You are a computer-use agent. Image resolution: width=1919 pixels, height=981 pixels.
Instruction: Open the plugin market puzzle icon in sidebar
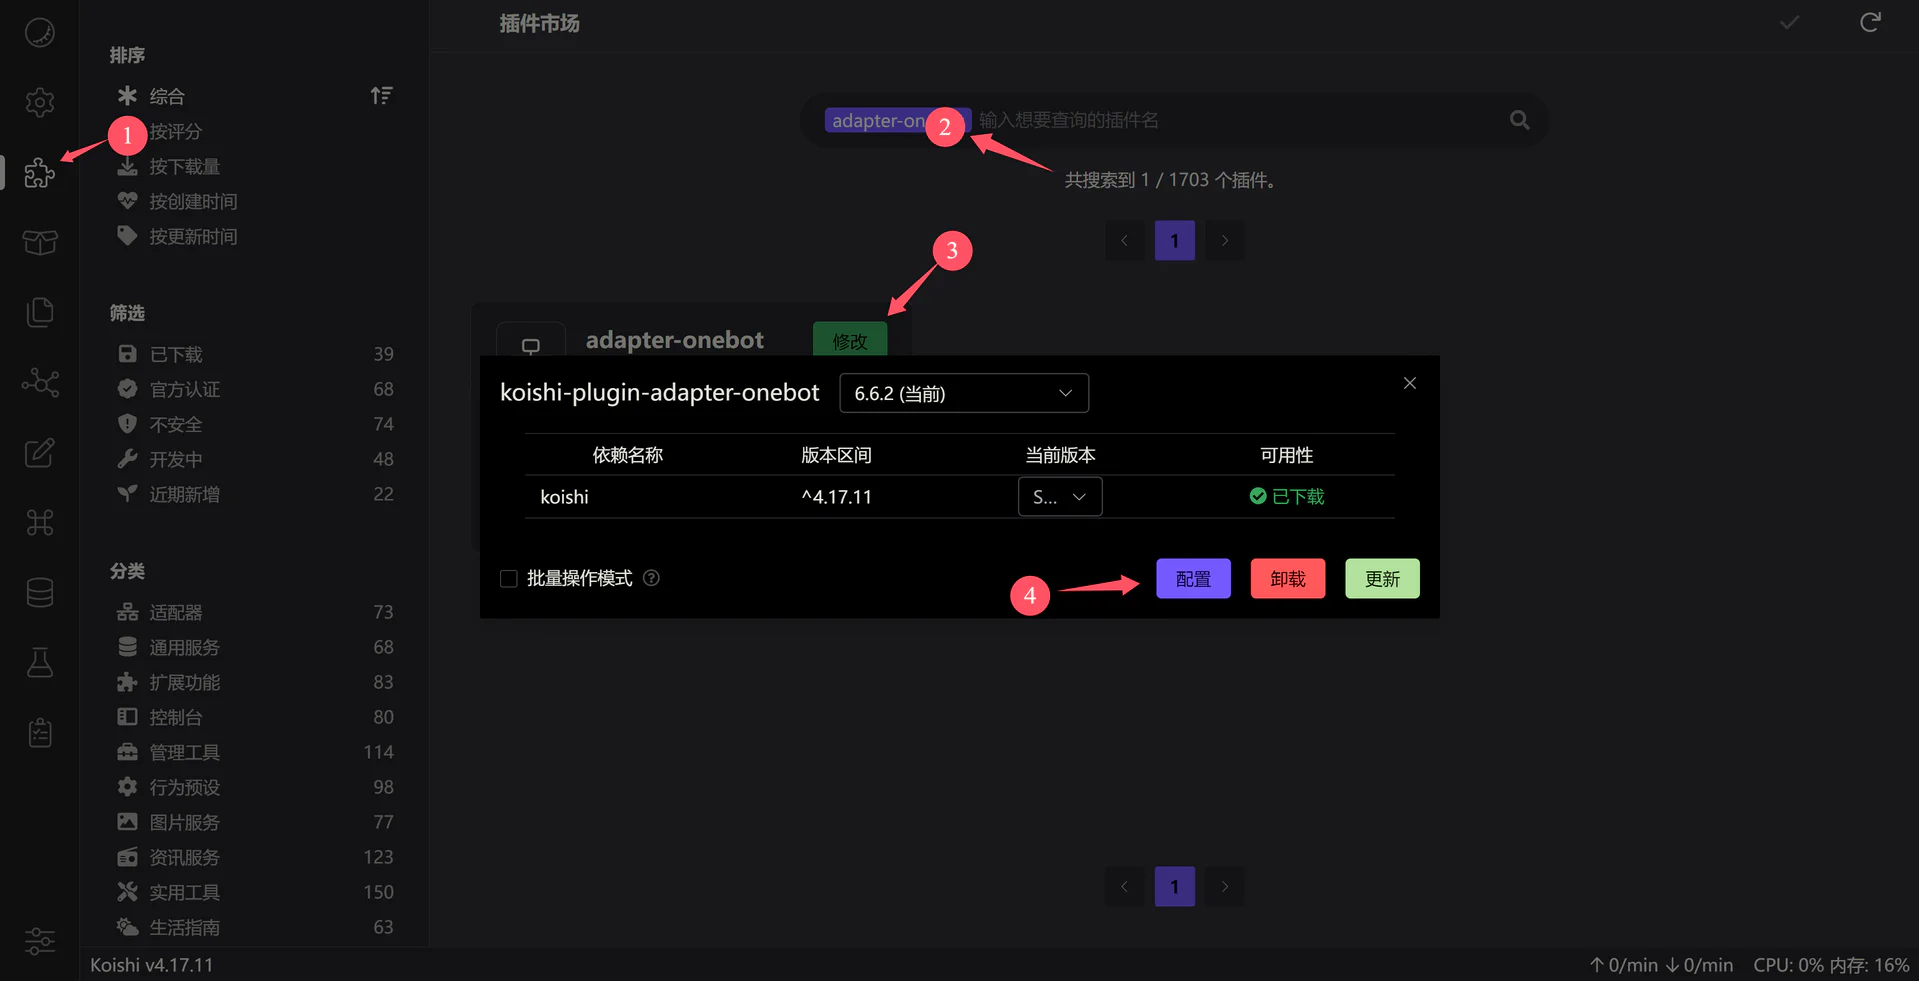[40, 172]
